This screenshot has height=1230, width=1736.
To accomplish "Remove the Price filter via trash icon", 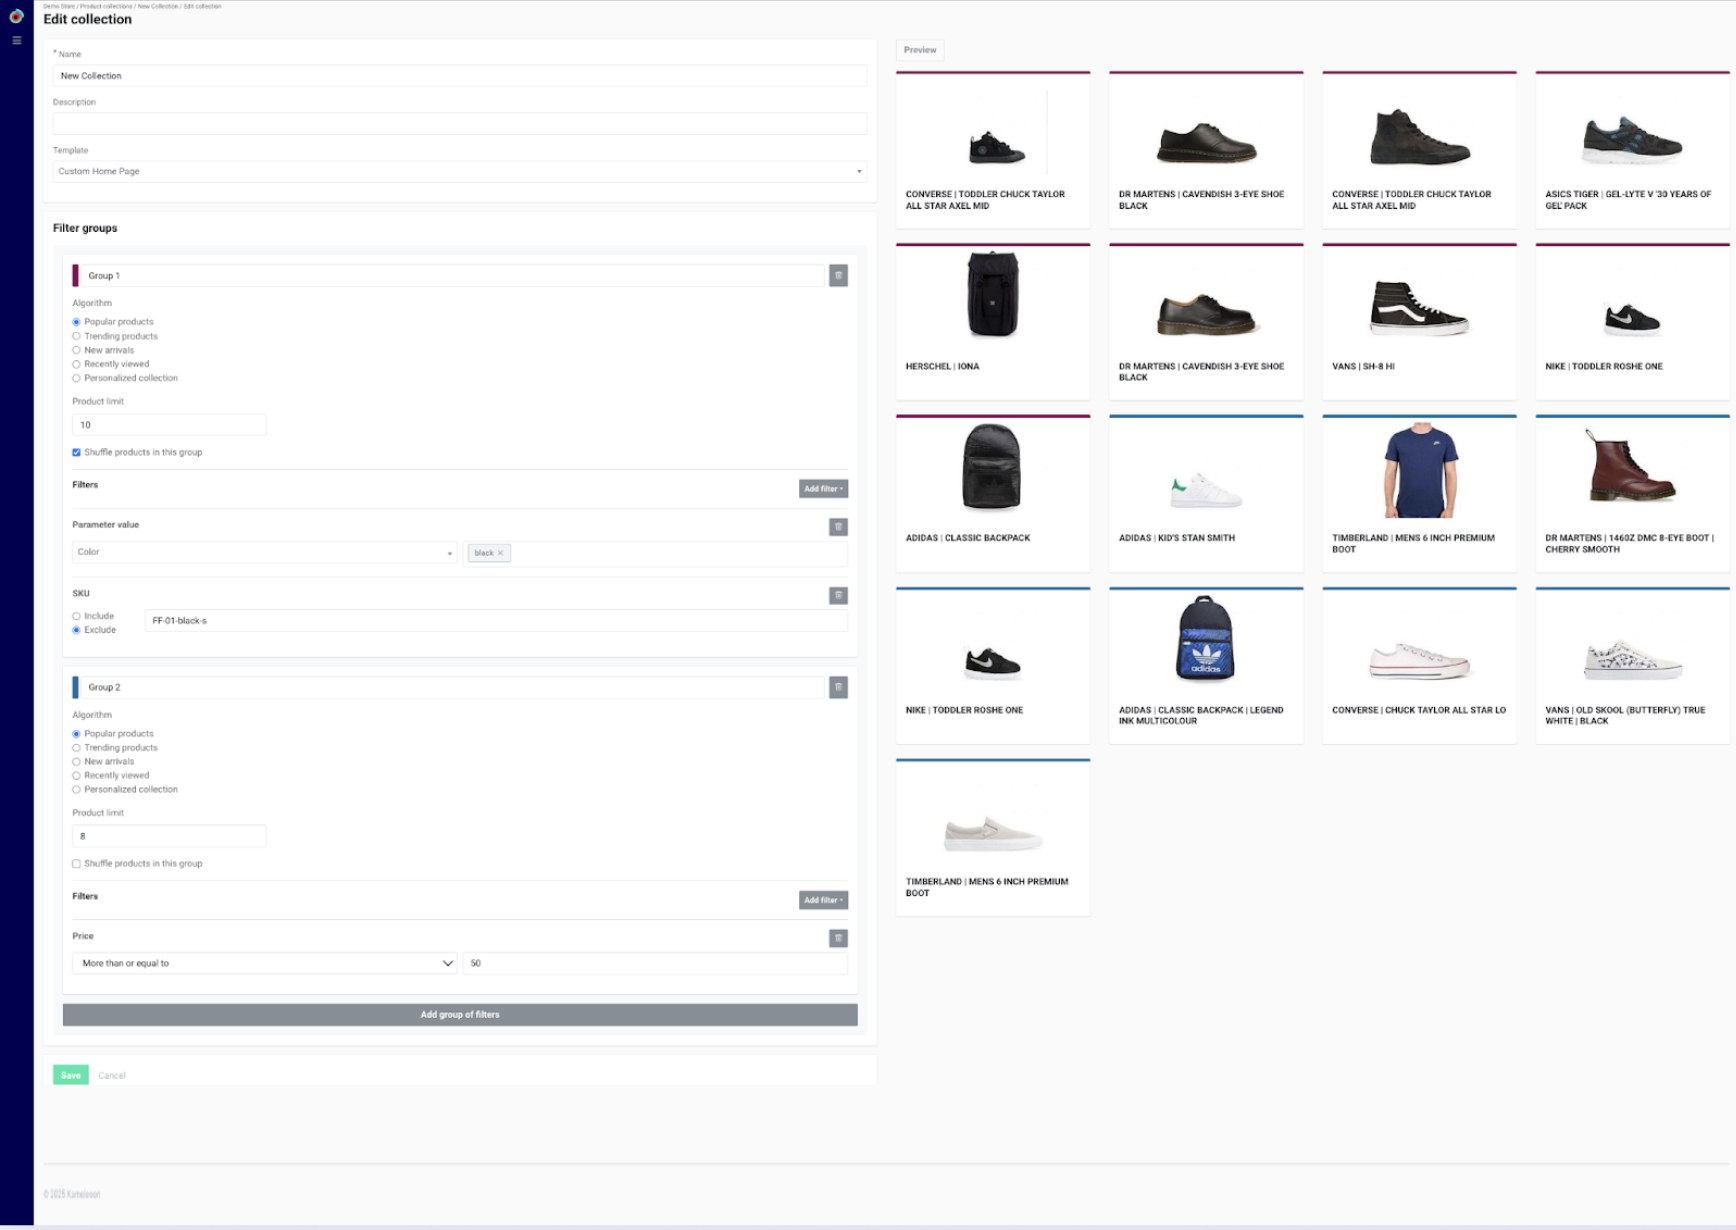I will [838, 938].
